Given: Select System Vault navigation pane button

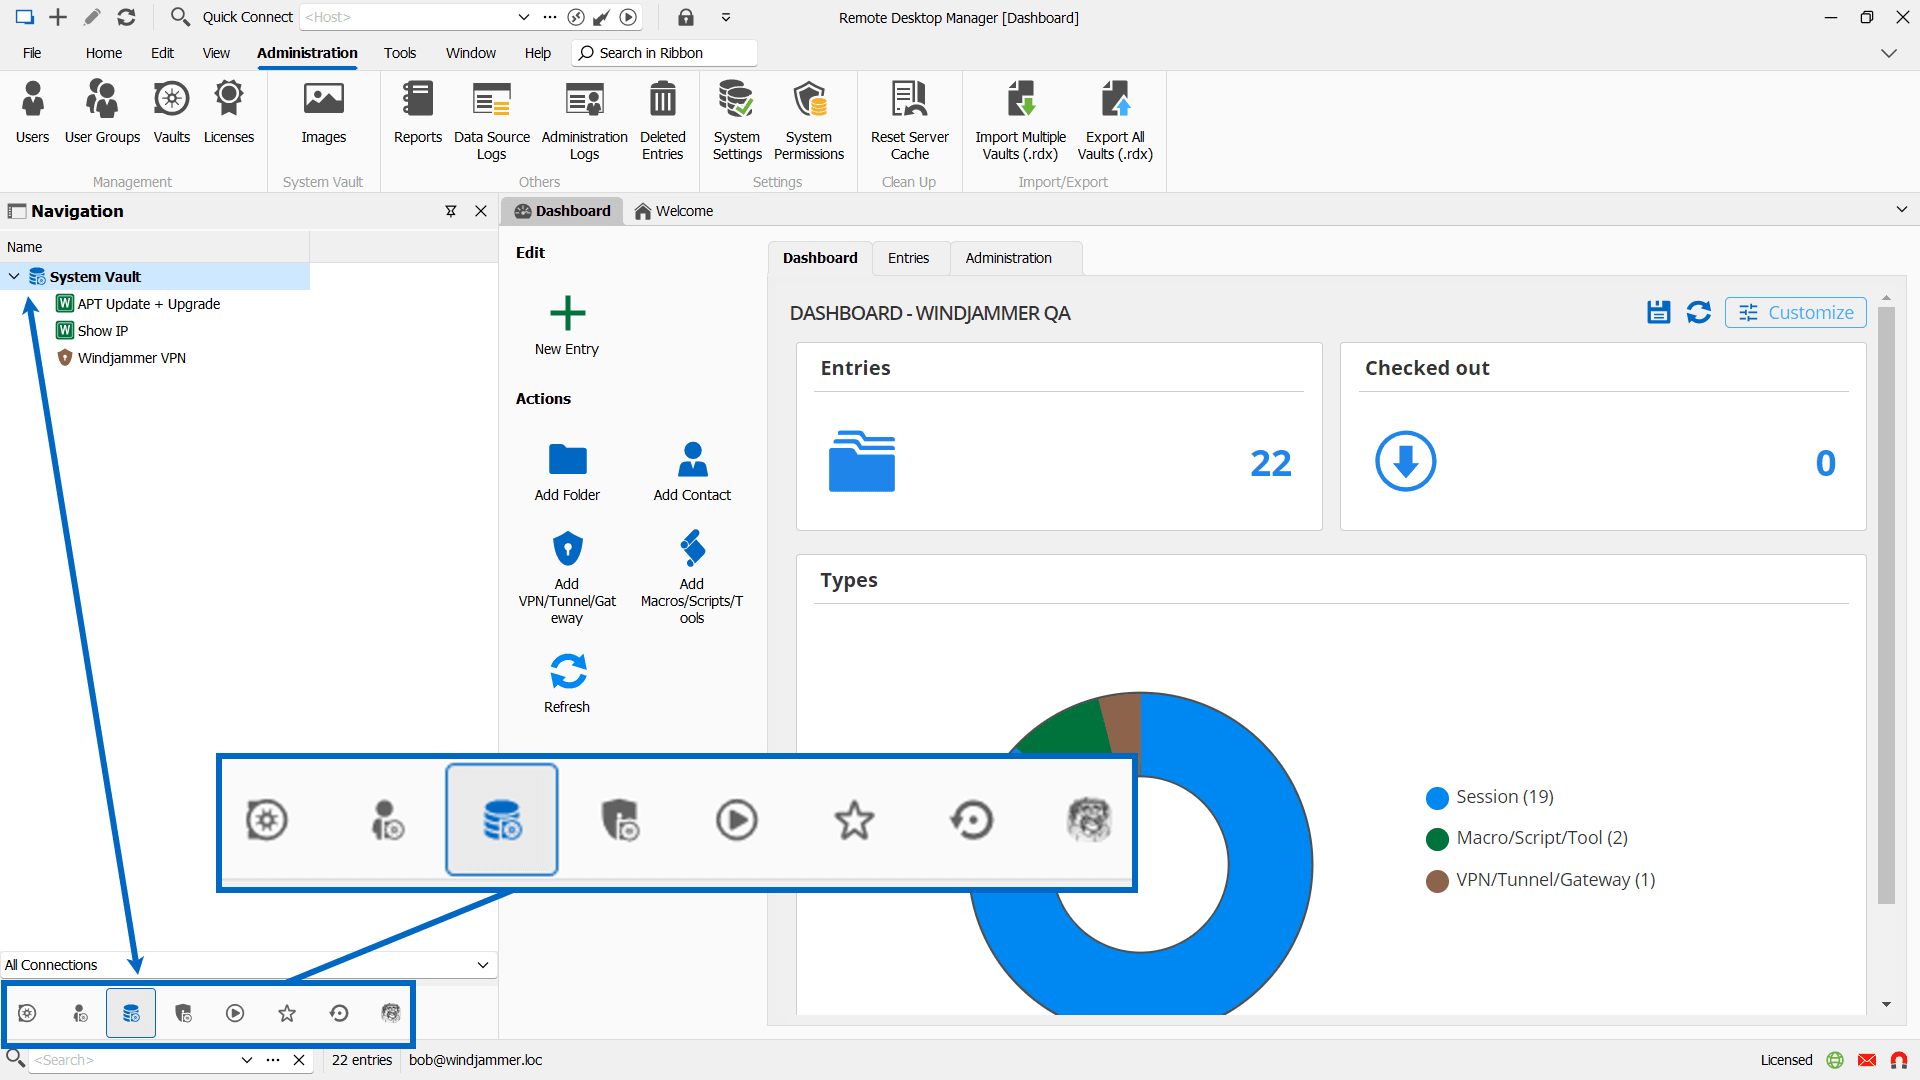Looking at the screenshot, I should (131, 1013).
